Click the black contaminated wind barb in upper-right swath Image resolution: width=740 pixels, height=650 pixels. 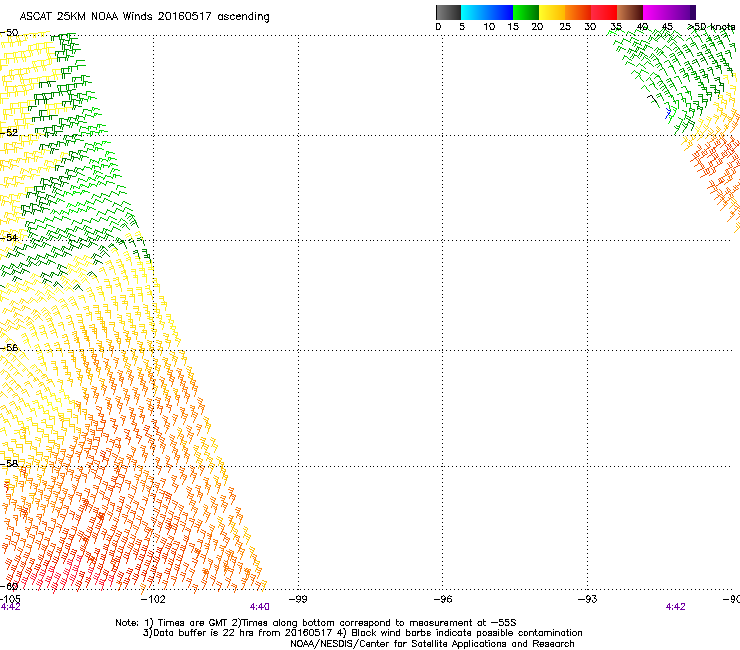654,100
